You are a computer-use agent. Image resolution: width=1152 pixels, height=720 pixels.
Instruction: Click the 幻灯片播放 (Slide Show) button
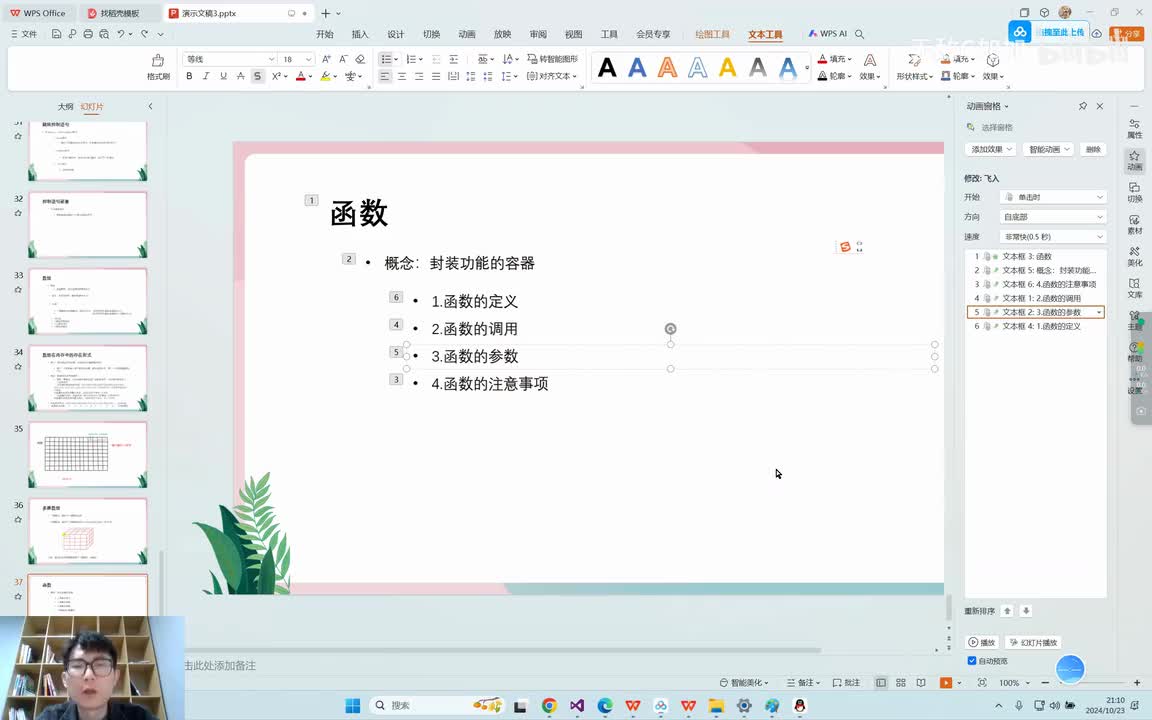[1033, 642]
